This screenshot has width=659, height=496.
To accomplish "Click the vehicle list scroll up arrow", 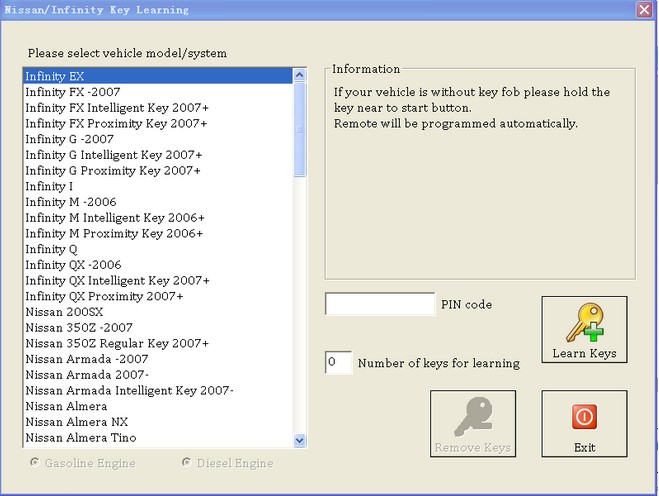I will coord(300,75).
